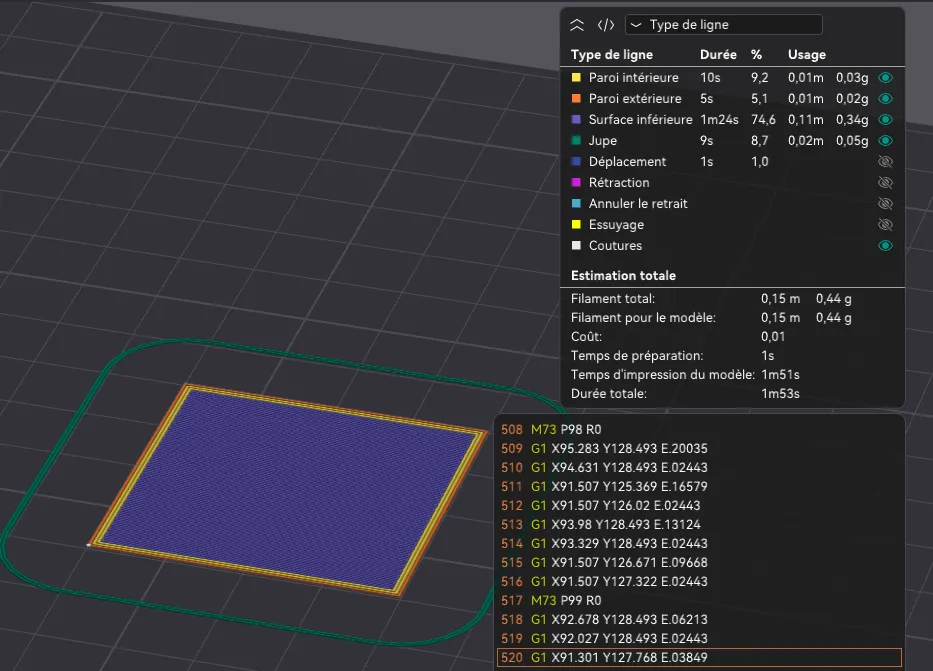Screen dimensions: 933x671
Task: Select the Paroi intérieure row label
Action: tap(633, 77)
